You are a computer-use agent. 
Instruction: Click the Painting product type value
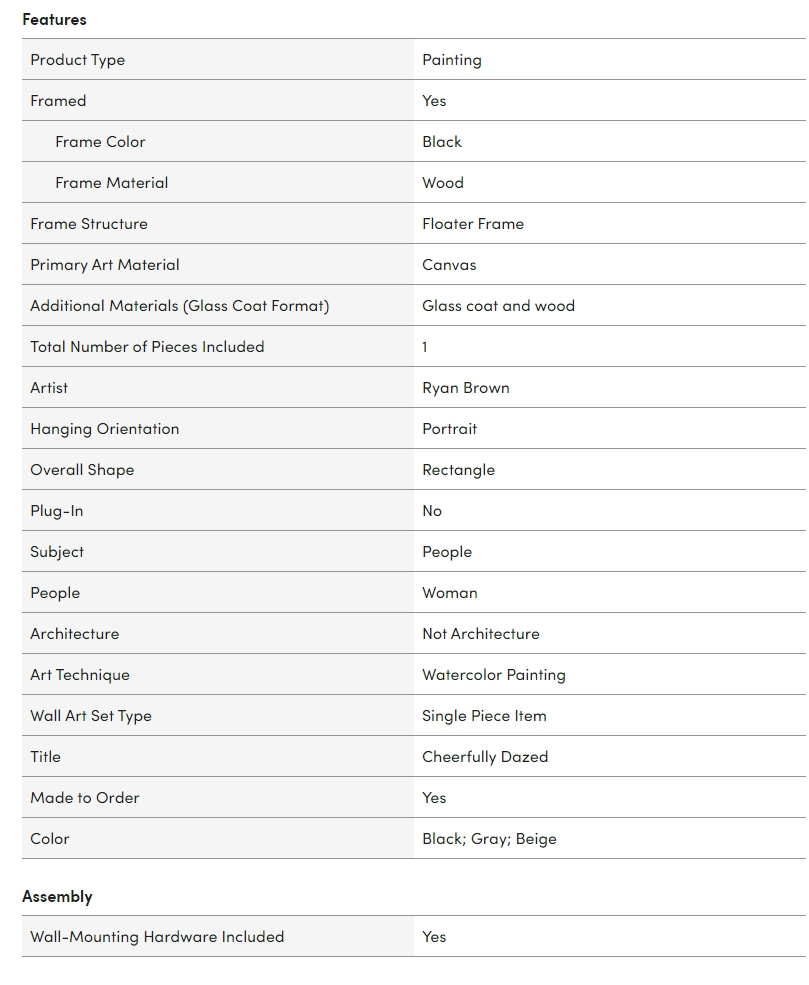[x=451, y=60]
